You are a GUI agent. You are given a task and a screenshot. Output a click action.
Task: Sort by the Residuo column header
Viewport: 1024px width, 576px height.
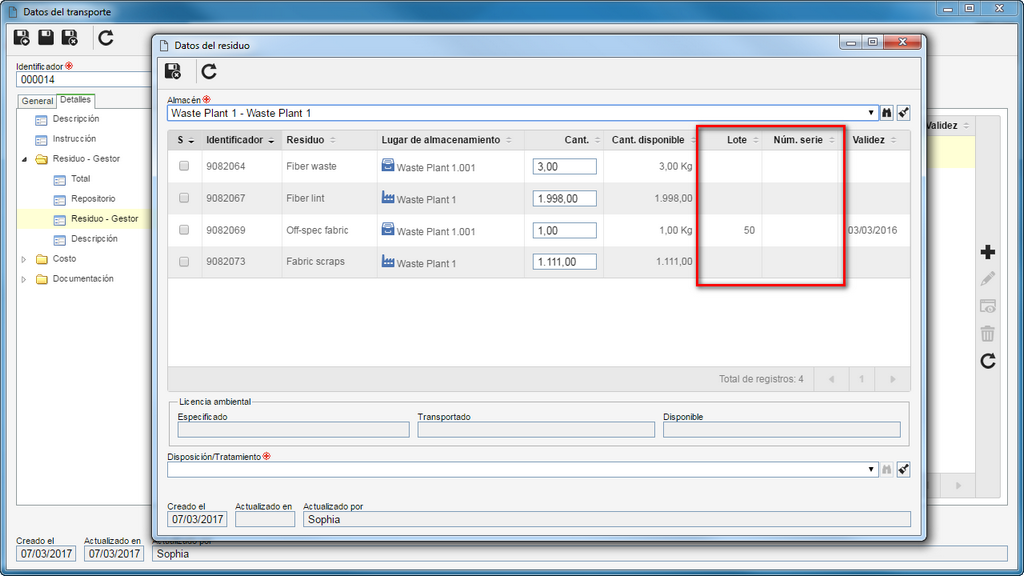[x=329, y=140]
